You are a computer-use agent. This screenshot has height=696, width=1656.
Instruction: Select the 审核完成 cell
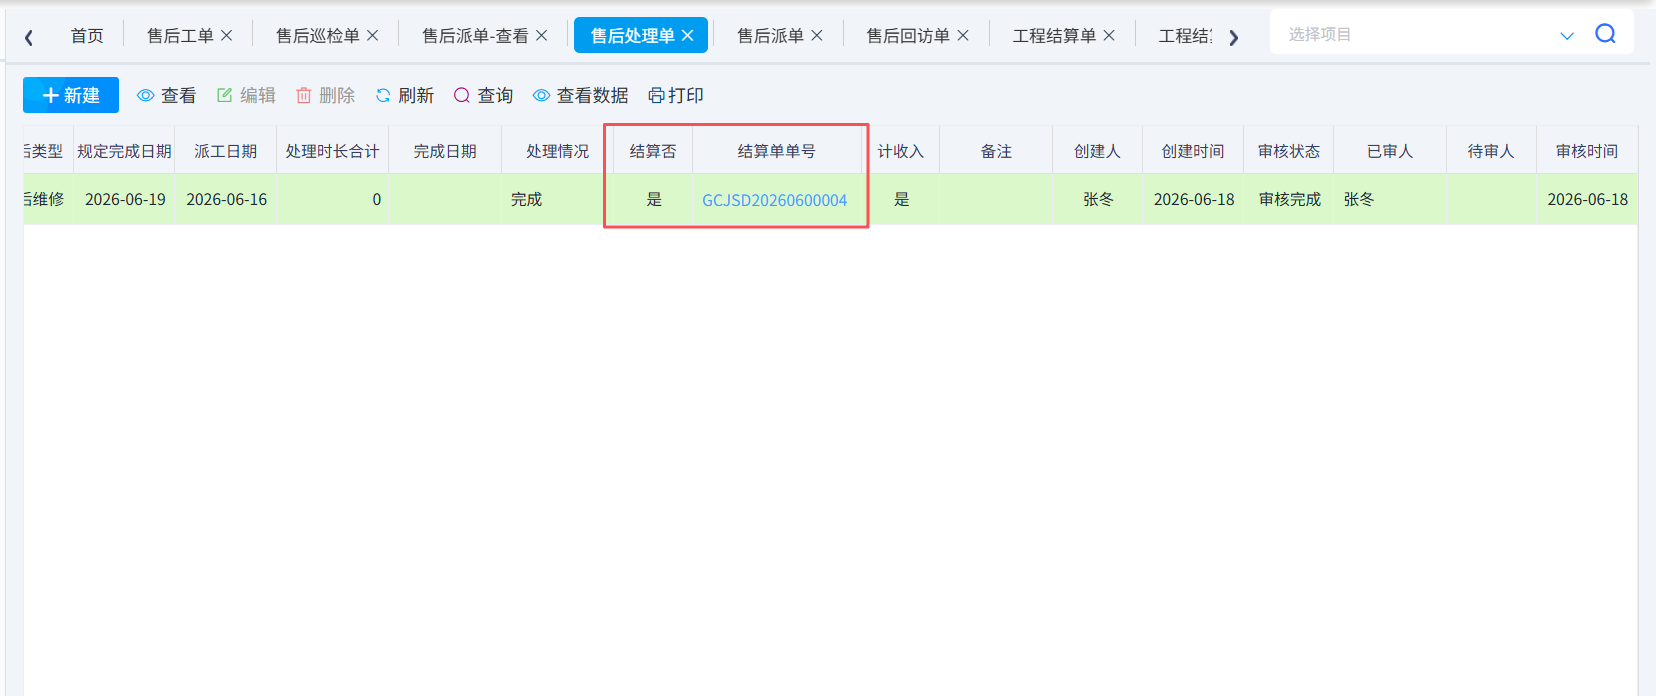pos(1290,199)
